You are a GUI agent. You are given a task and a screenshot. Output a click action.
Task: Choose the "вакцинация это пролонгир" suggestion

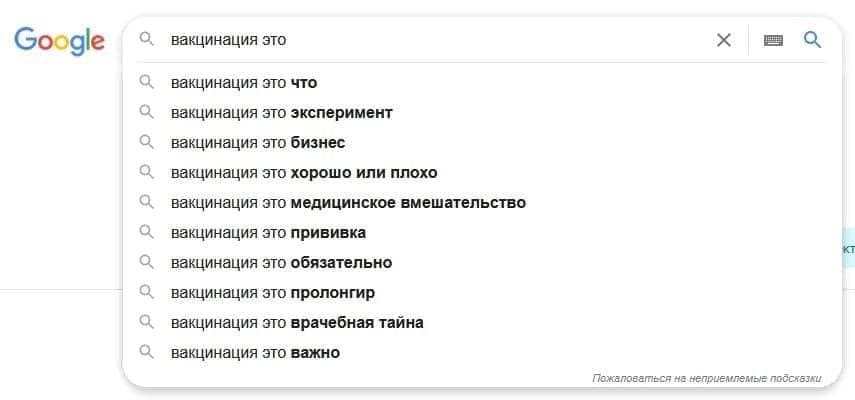[x=272, y=293]
